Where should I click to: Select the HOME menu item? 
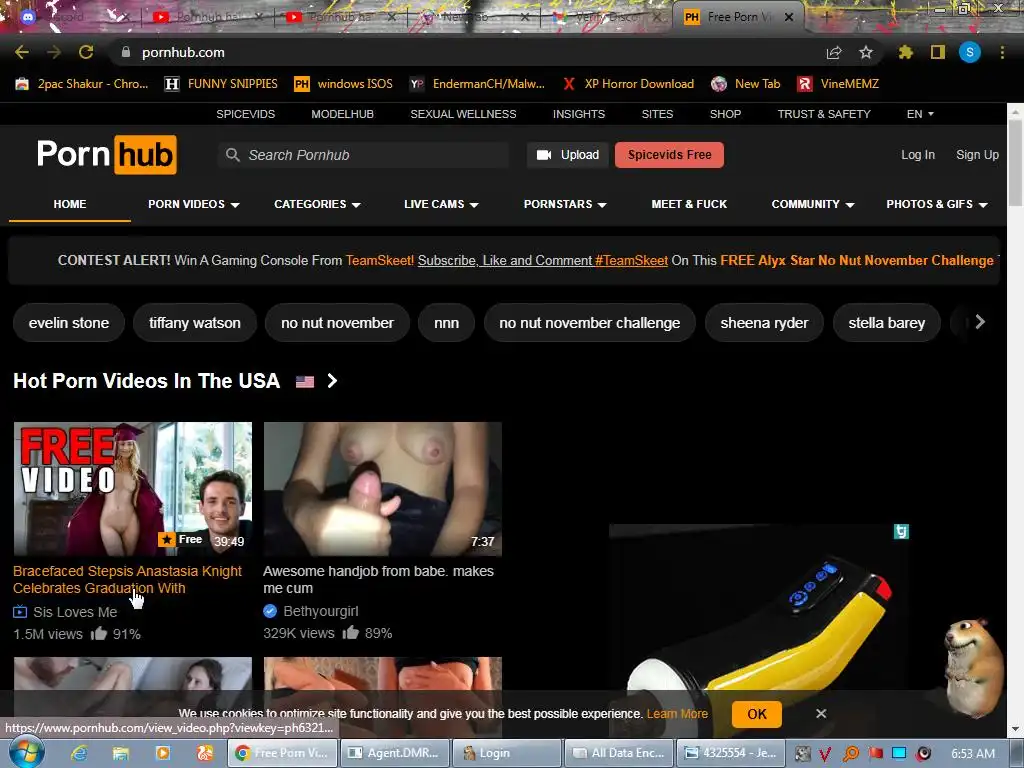pyautogui.click(x=70, y=204)
